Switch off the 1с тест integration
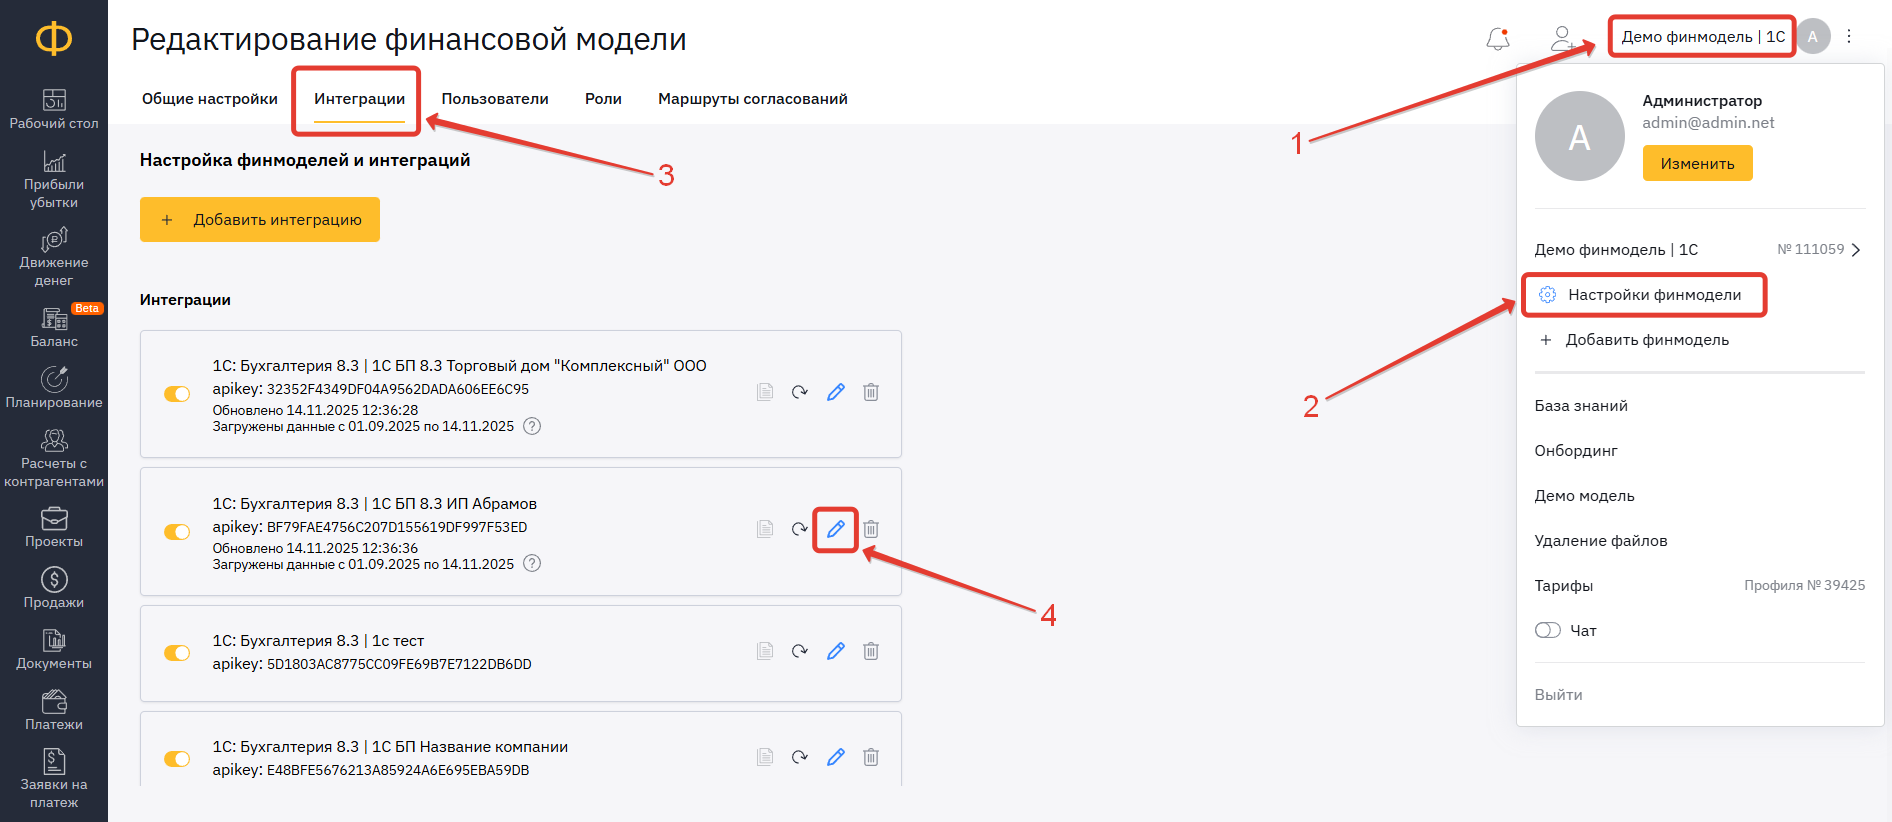Image resolution: width=1892 pixels, height=822 pixels. tap(177, 653)
